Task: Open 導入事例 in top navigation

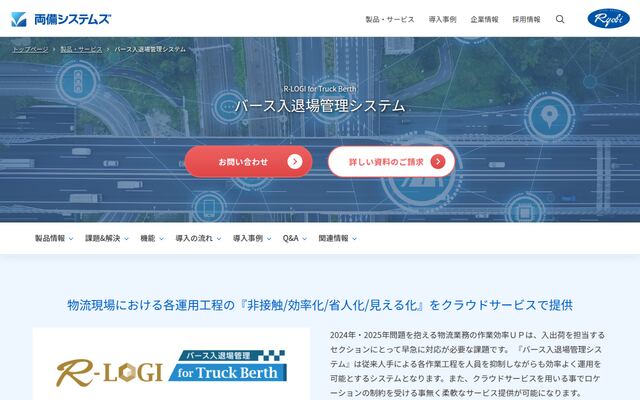Action: point(442,19)
